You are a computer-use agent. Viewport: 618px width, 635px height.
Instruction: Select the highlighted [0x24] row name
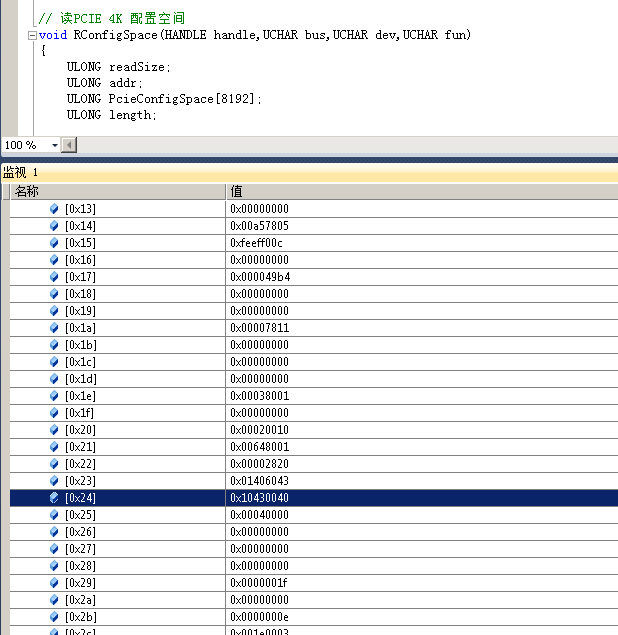click(80, 498)
